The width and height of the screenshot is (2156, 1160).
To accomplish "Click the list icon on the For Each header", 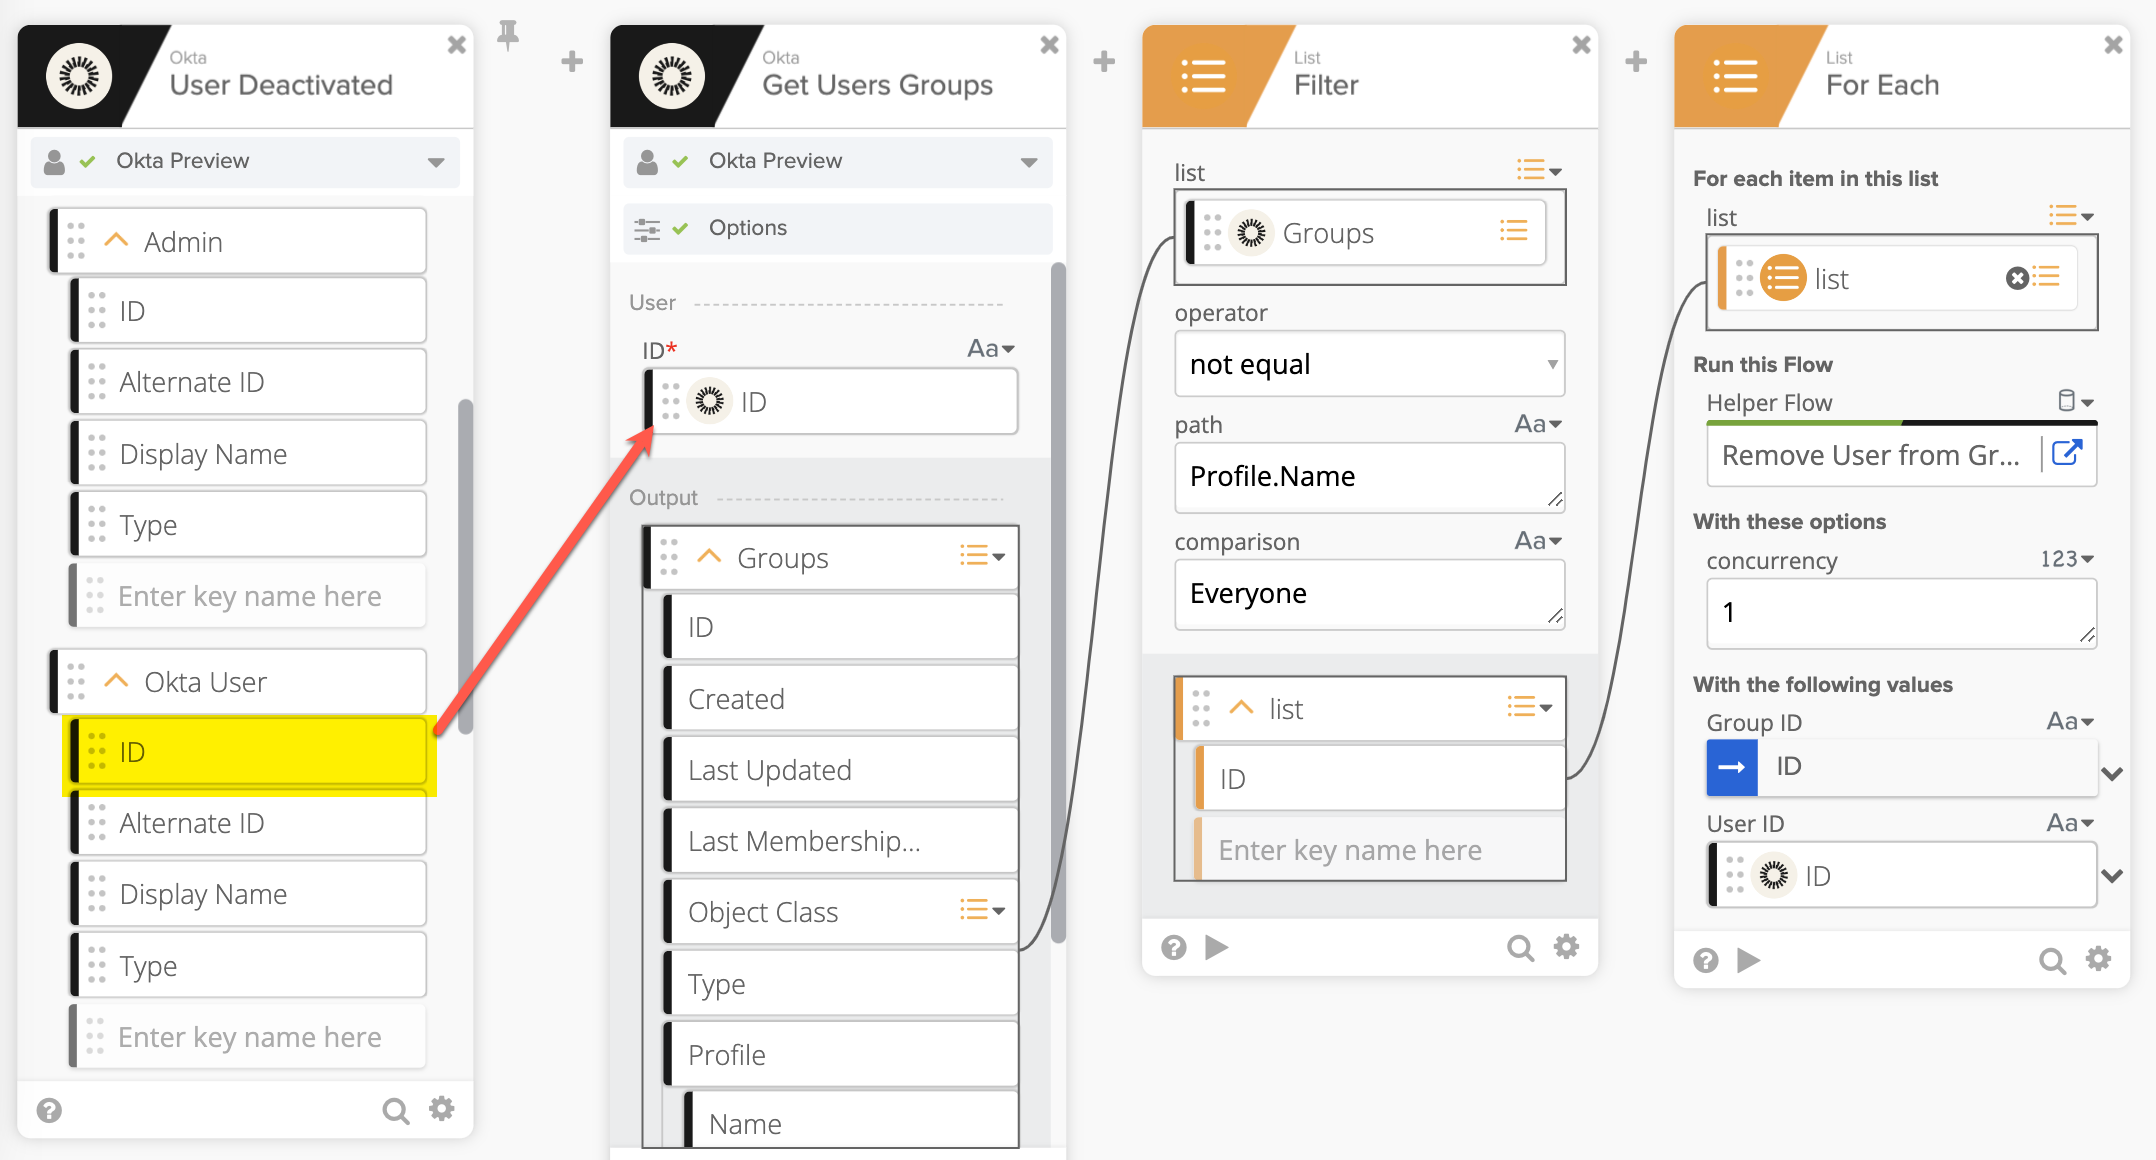I will point(1735,76).
